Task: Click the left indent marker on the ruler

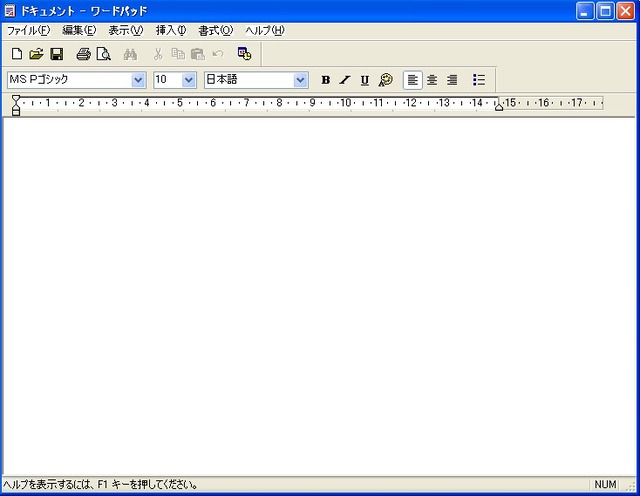Action: point(16,108)
